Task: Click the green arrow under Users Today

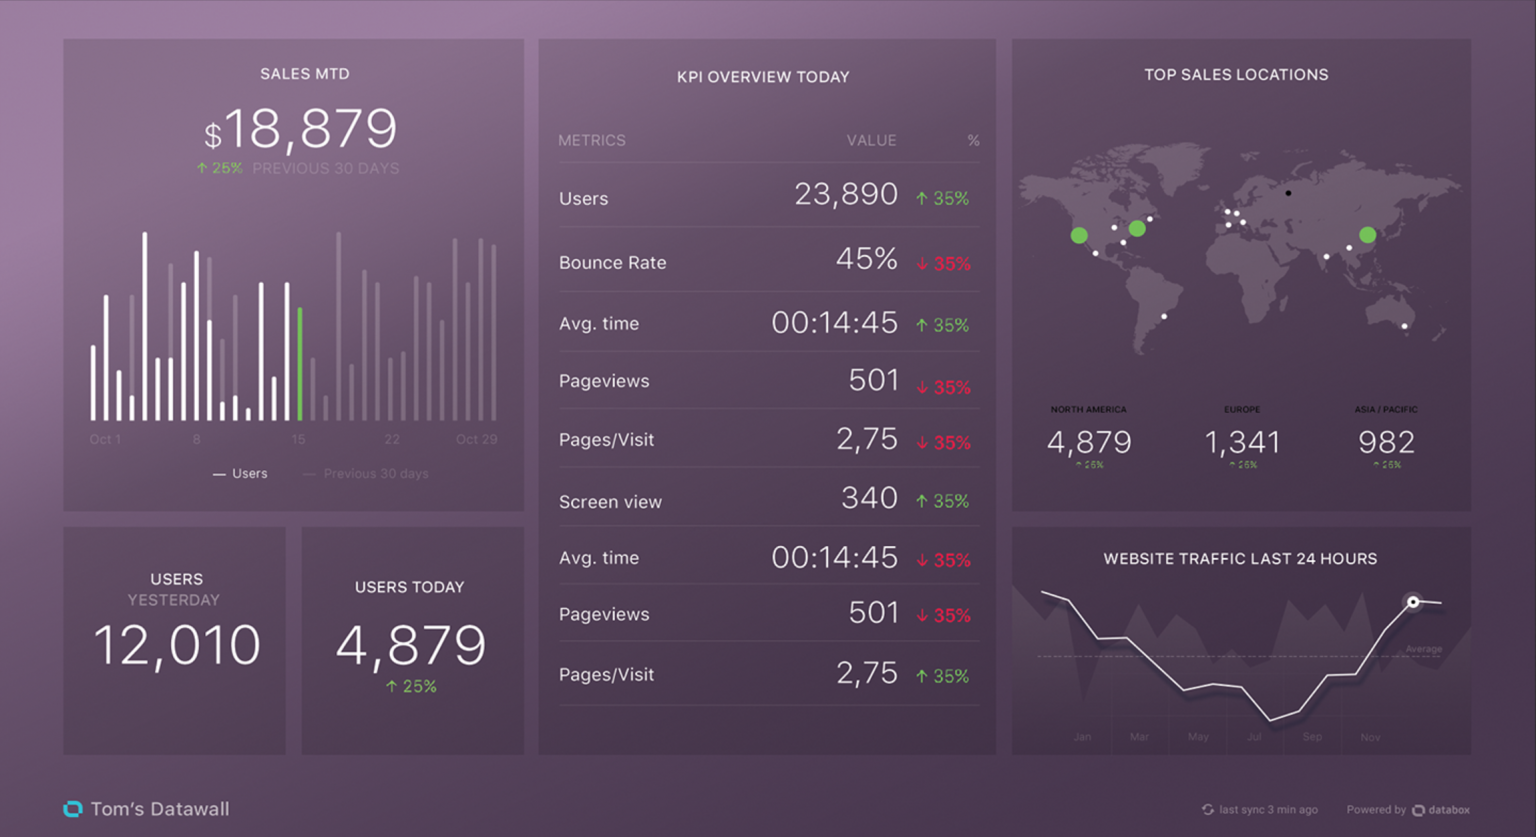Action: (x=391, y=687)
